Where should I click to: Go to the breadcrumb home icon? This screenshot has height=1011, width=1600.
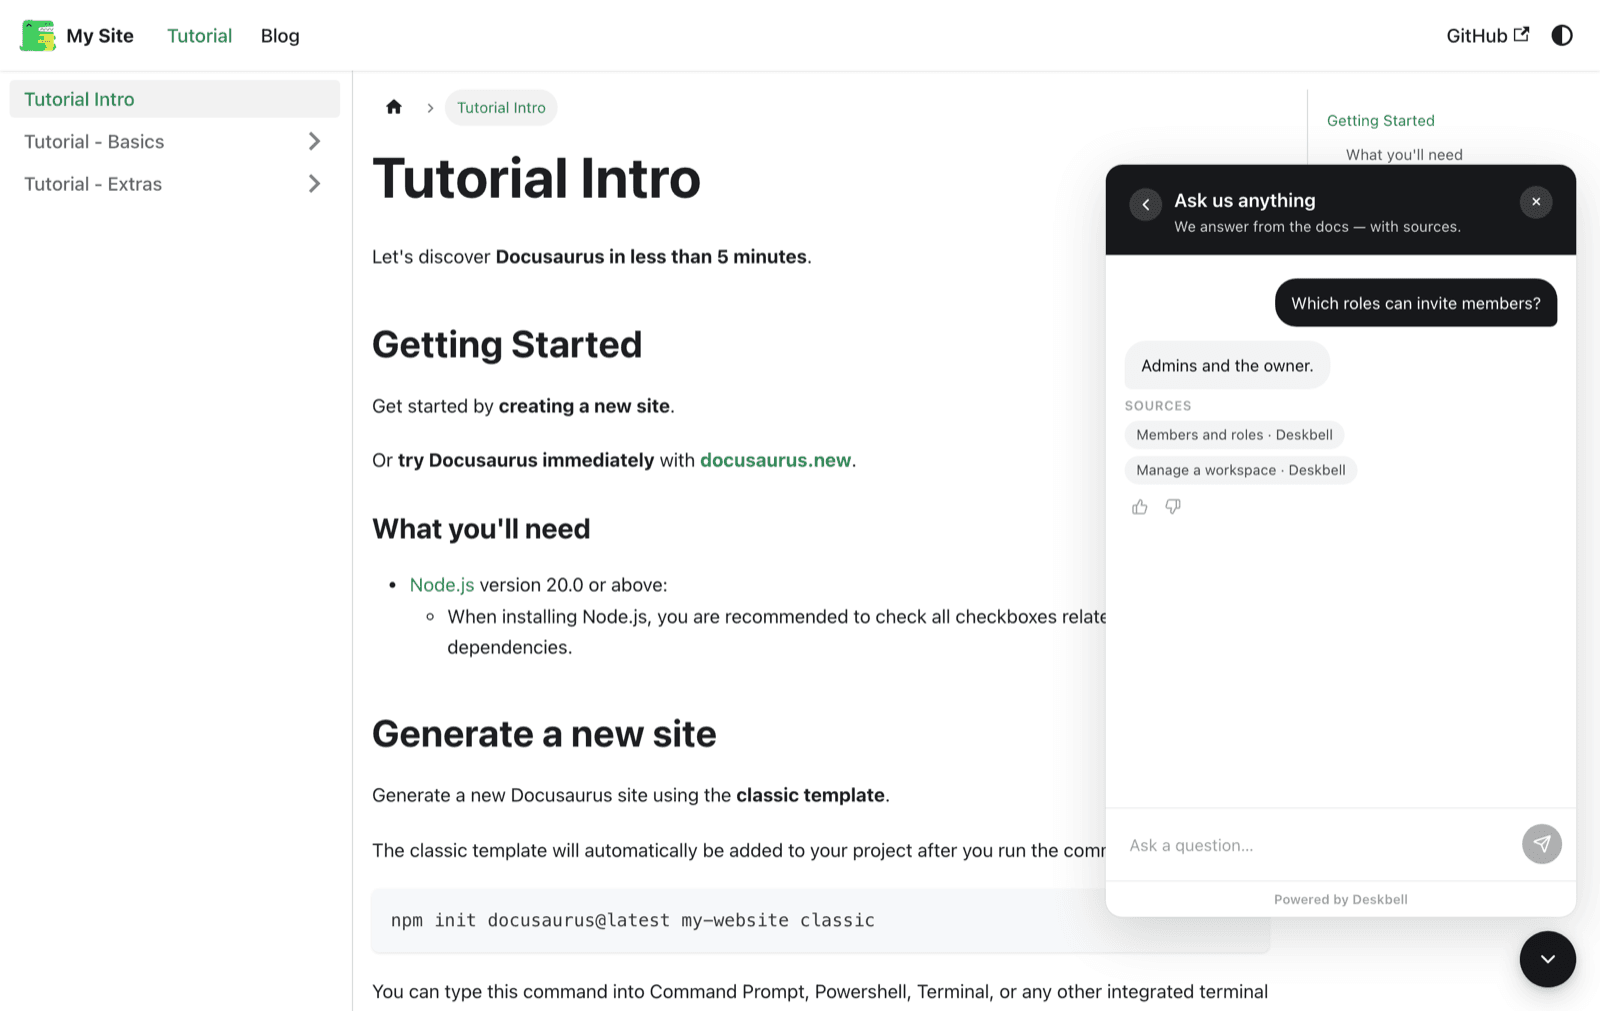coord(394,107)
